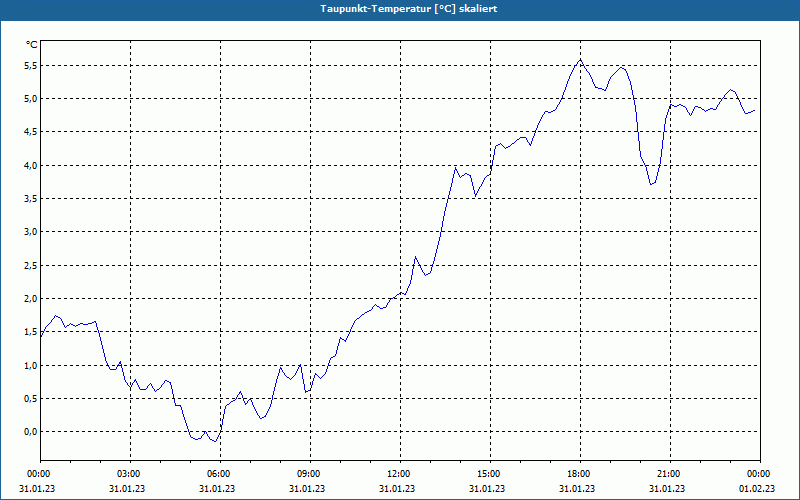Image resolution: width=800 pixels, height=500 pixels.
Task: Click the "°C" unit label on the y-axis
Action: [x=31, y=45]
